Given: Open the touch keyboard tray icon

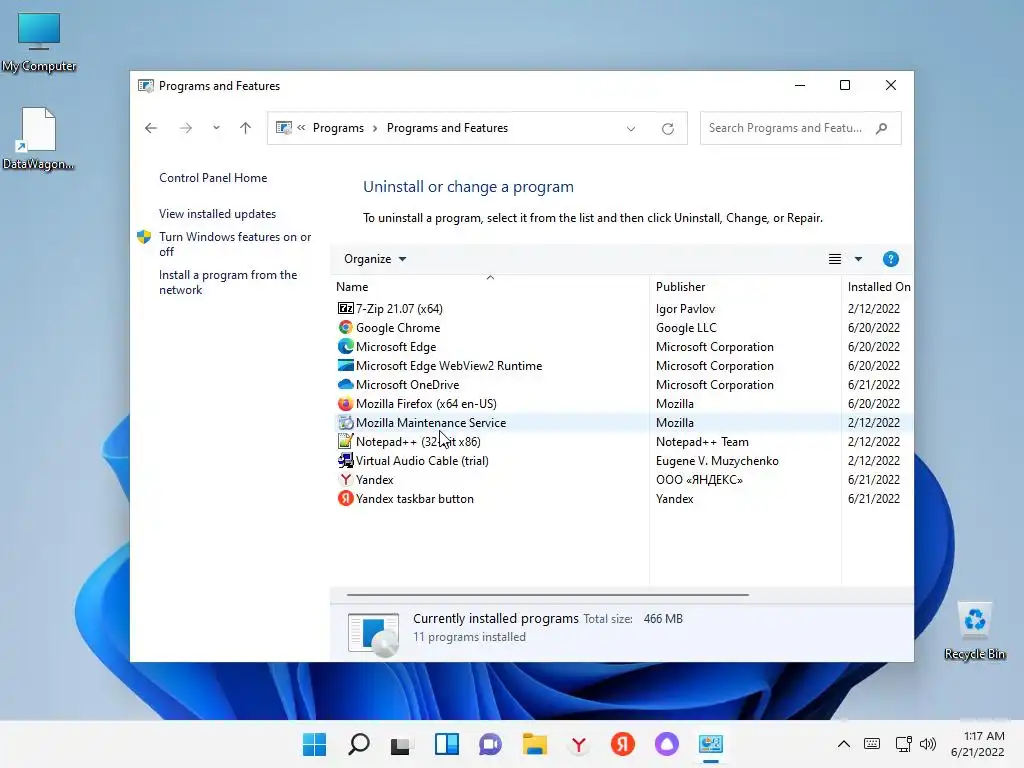Looking at the screenshot, I should [x=871, y=744].
